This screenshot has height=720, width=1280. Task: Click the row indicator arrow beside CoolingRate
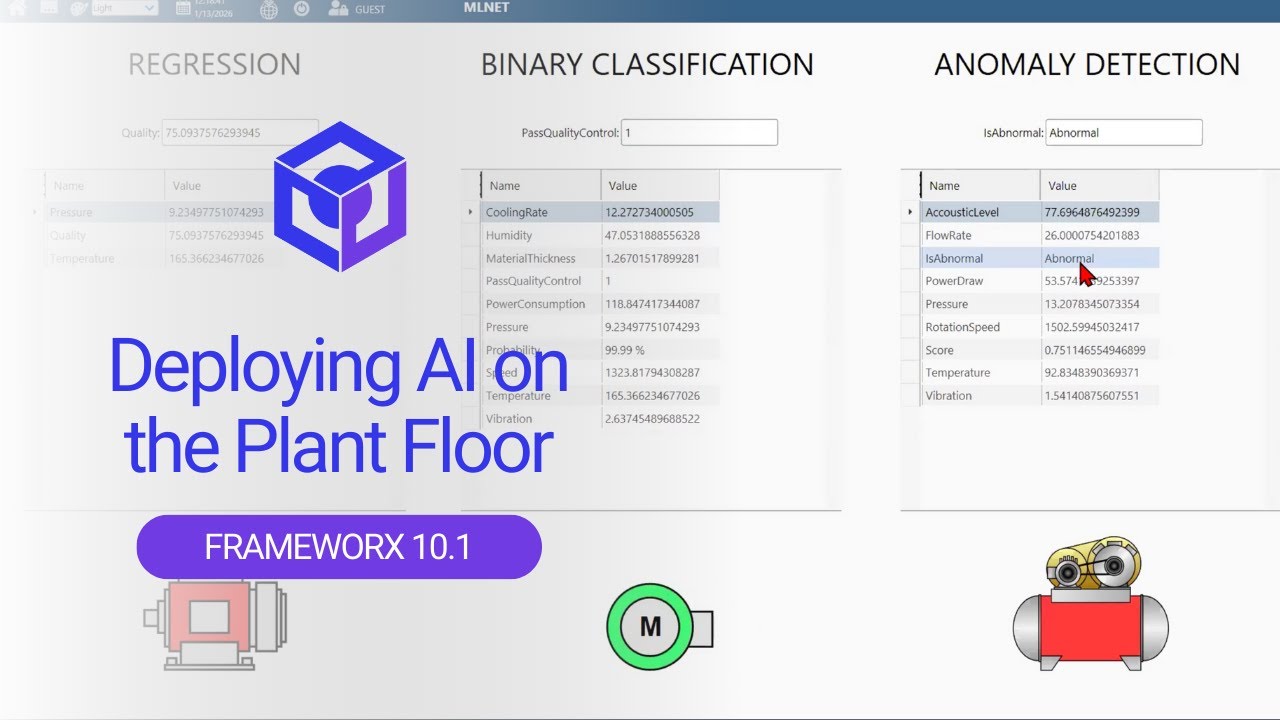(470, 212)
